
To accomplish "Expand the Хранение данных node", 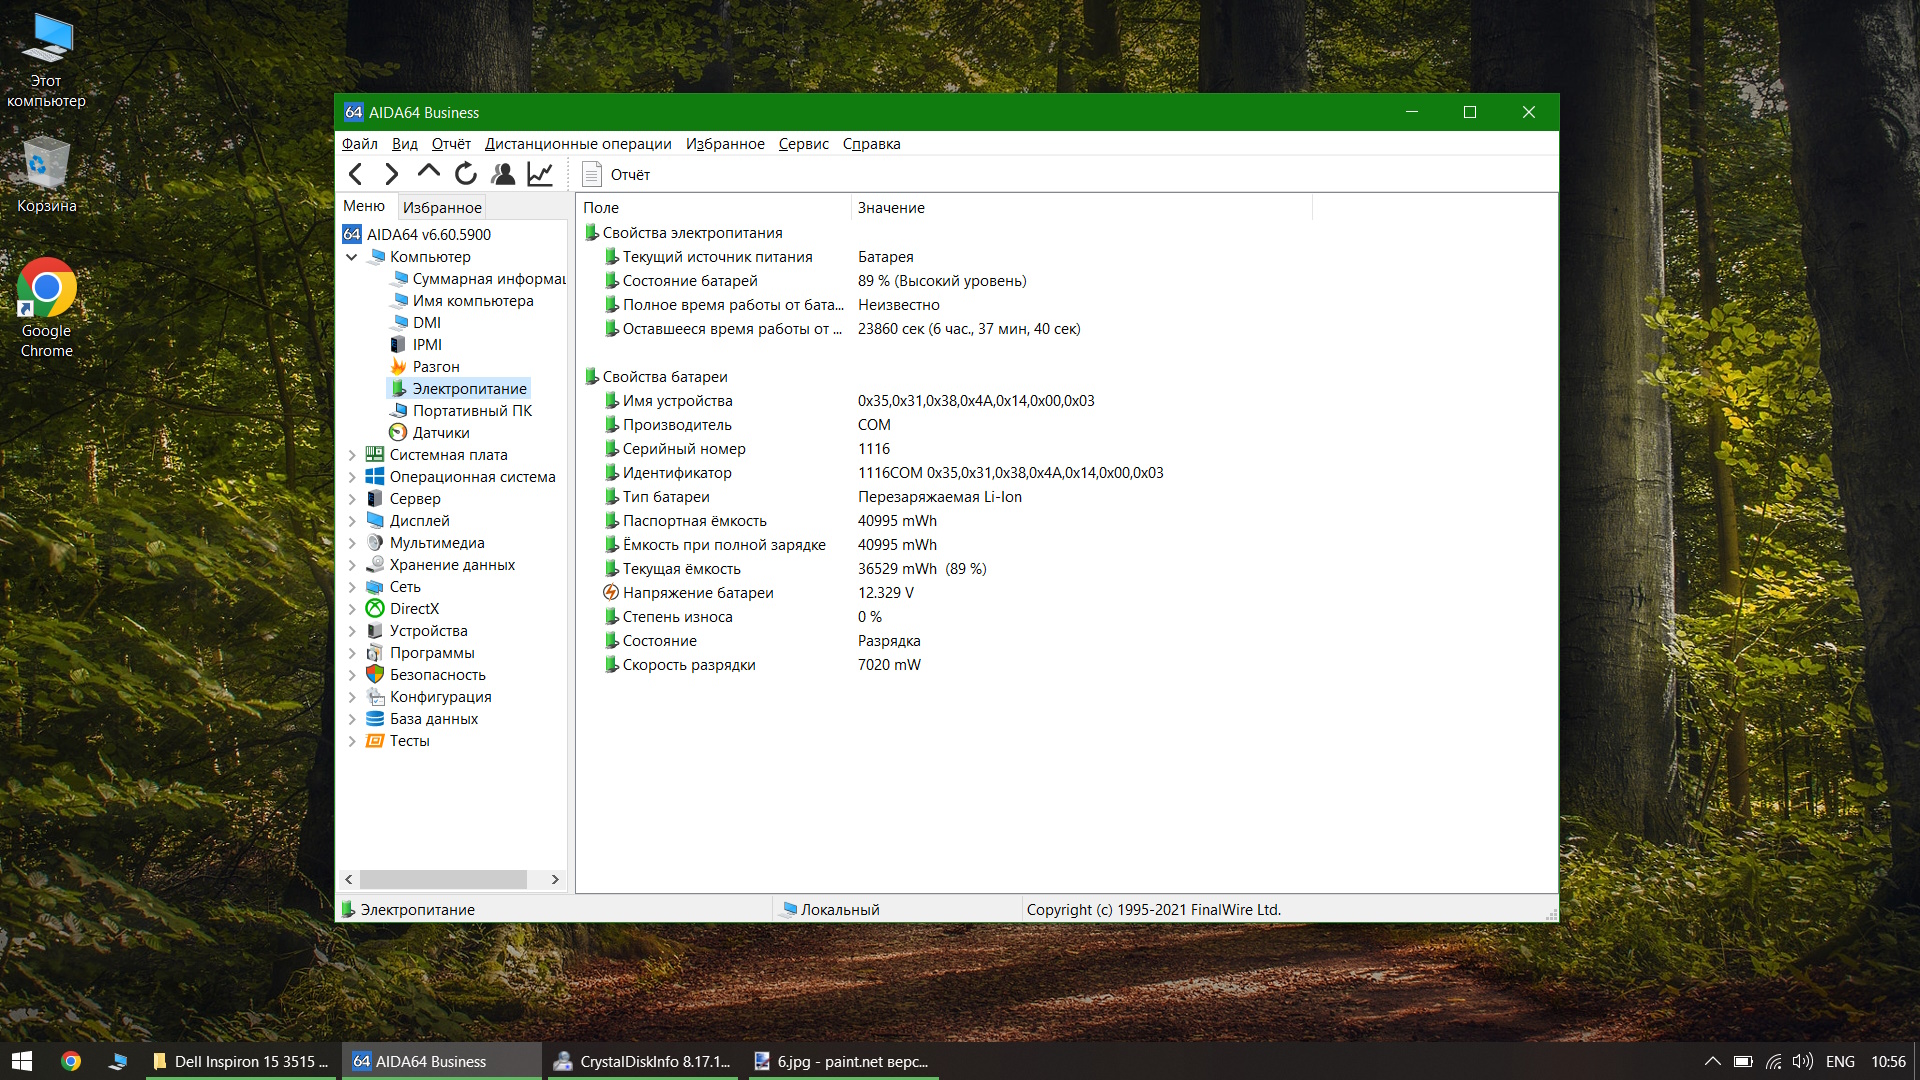I will 352,565.
